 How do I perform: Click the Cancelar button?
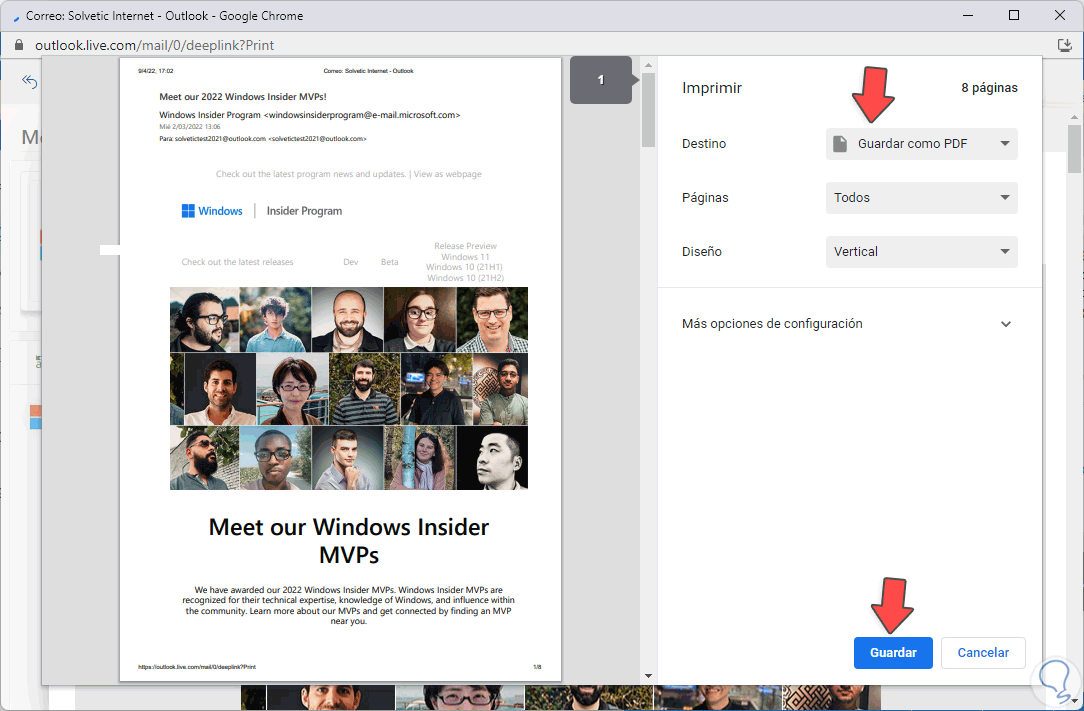pos(982,652)
